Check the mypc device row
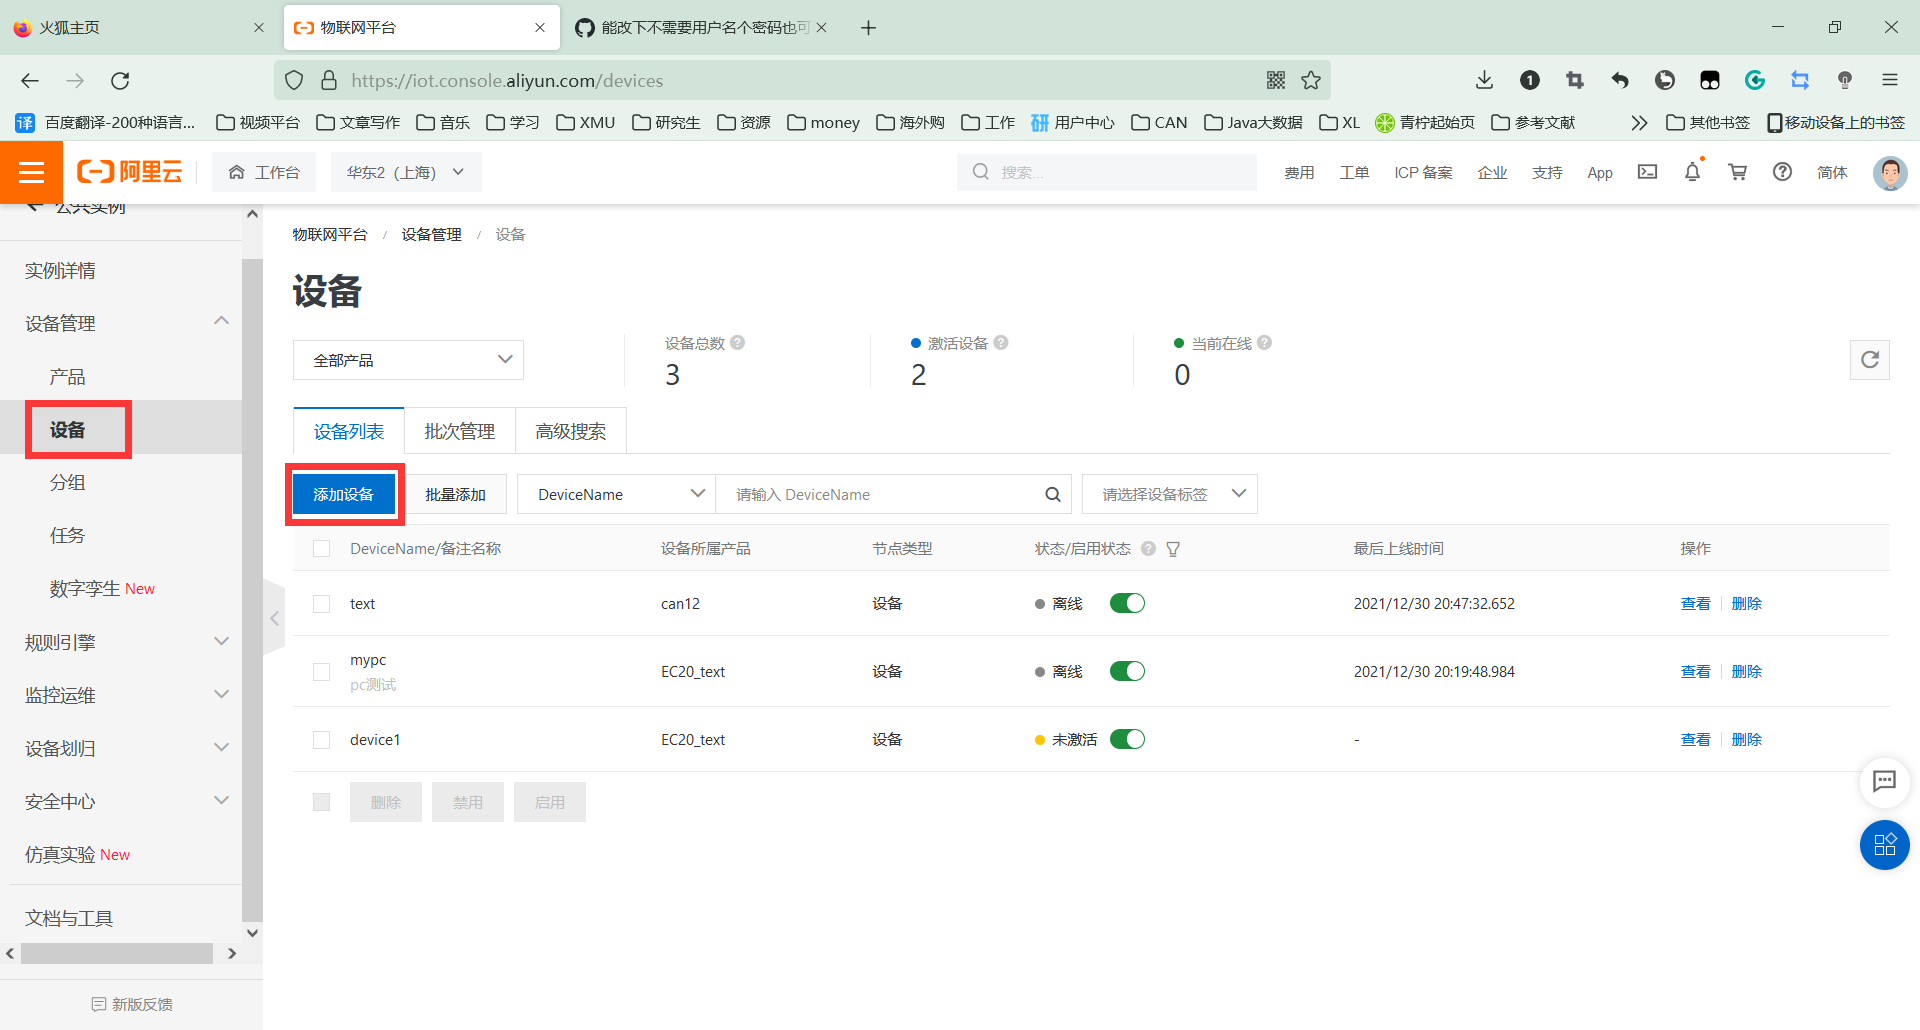 321,672
